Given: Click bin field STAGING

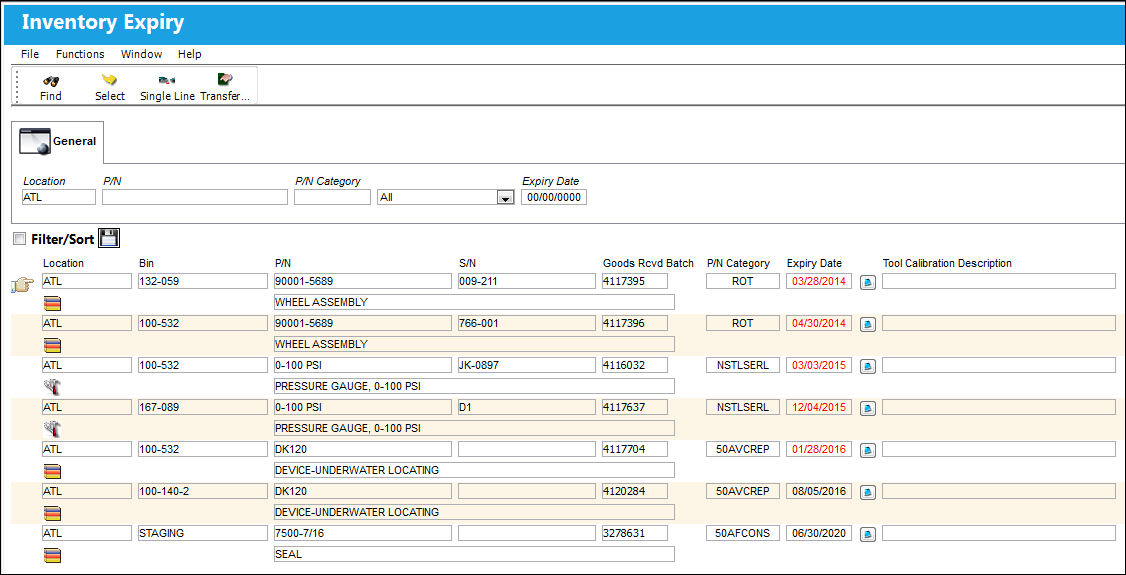Looking at the screenshot, I should coord(203,533).
